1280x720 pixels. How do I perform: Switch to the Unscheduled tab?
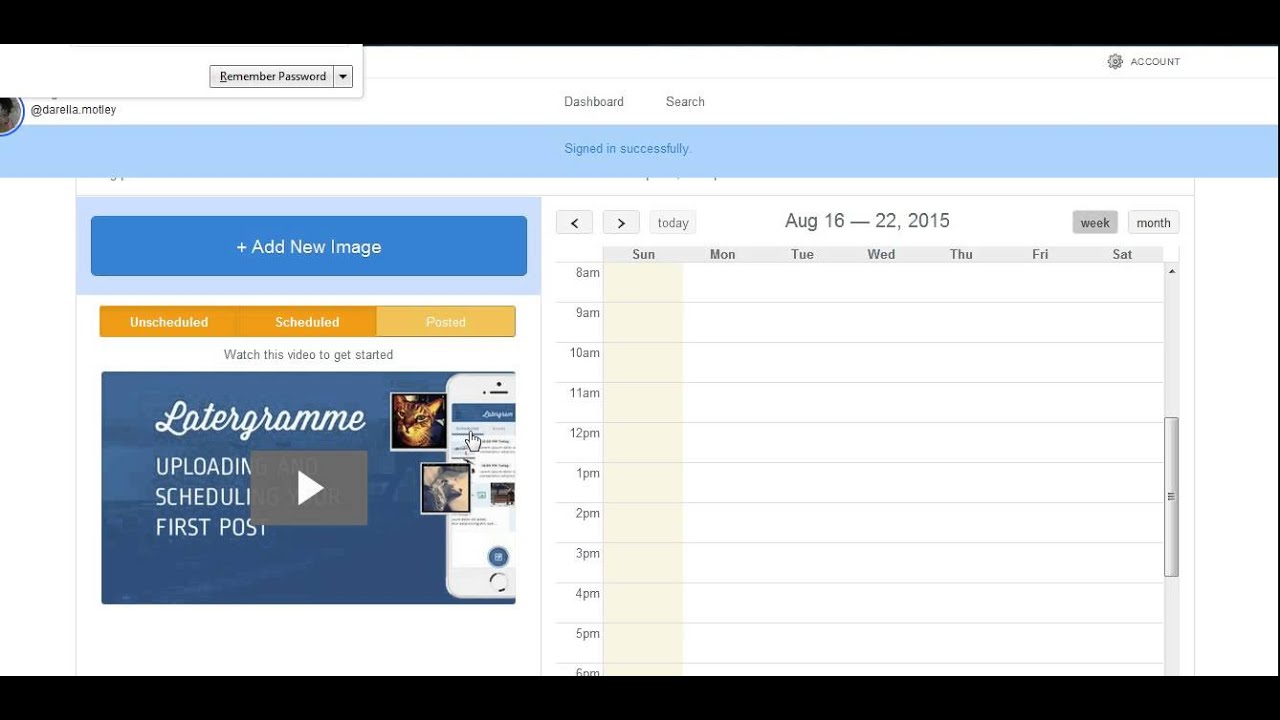(169, 322)
